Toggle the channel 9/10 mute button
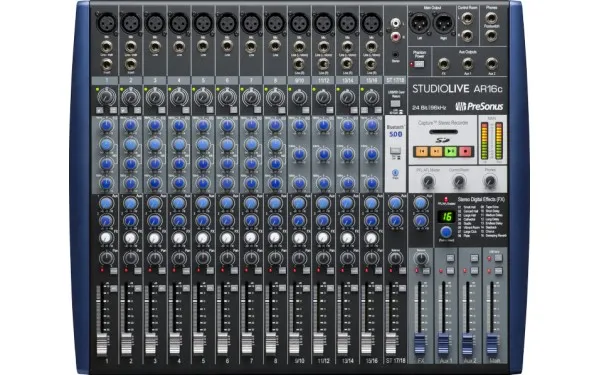The height and width of the screenshot is (375, 600). (306, 271)
